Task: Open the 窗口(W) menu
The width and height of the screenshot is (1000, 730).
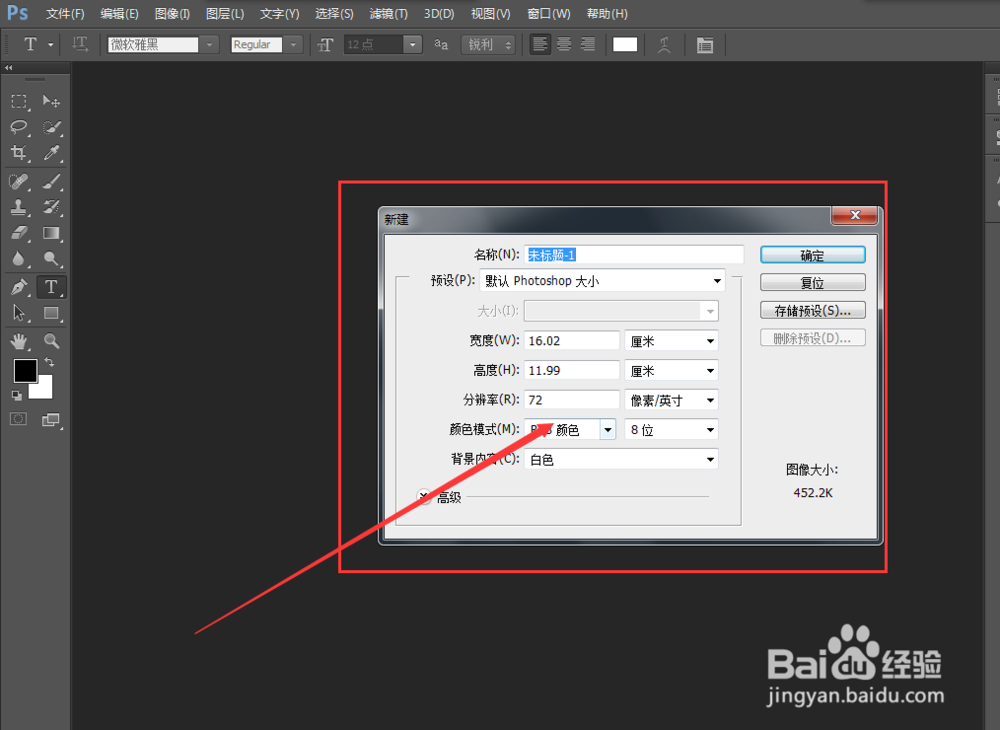Action: [x=549, y=13]
